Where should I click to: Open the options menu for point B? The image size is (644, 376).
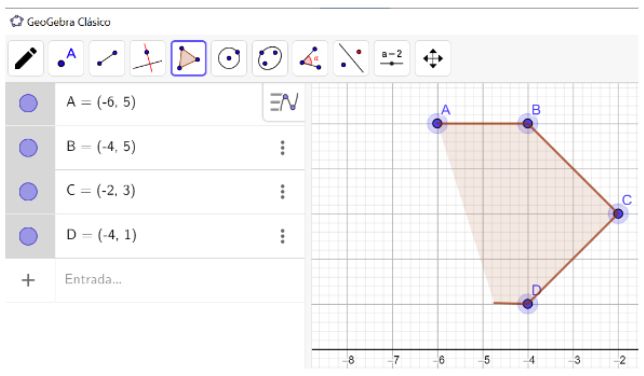coord(283,148)
